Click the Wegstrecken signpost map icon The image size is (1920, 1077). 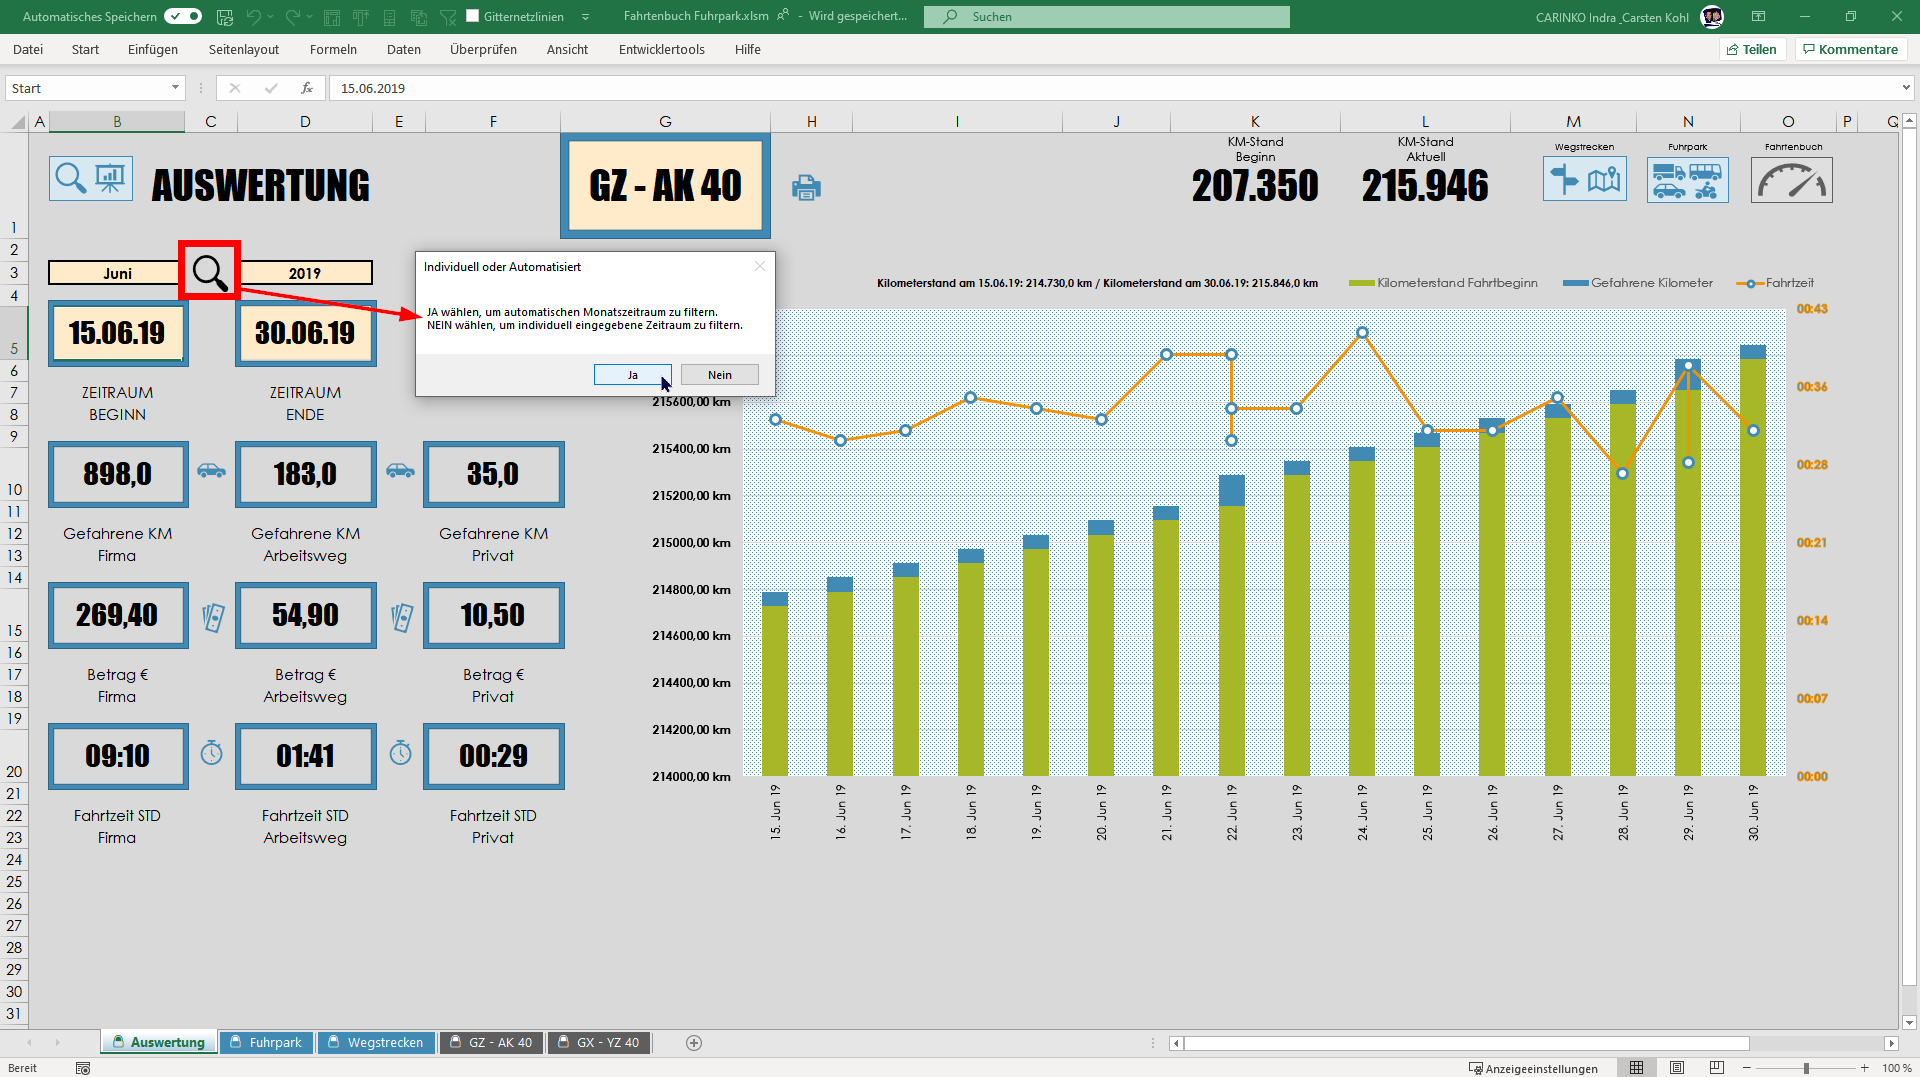(x=1584, y=180)
